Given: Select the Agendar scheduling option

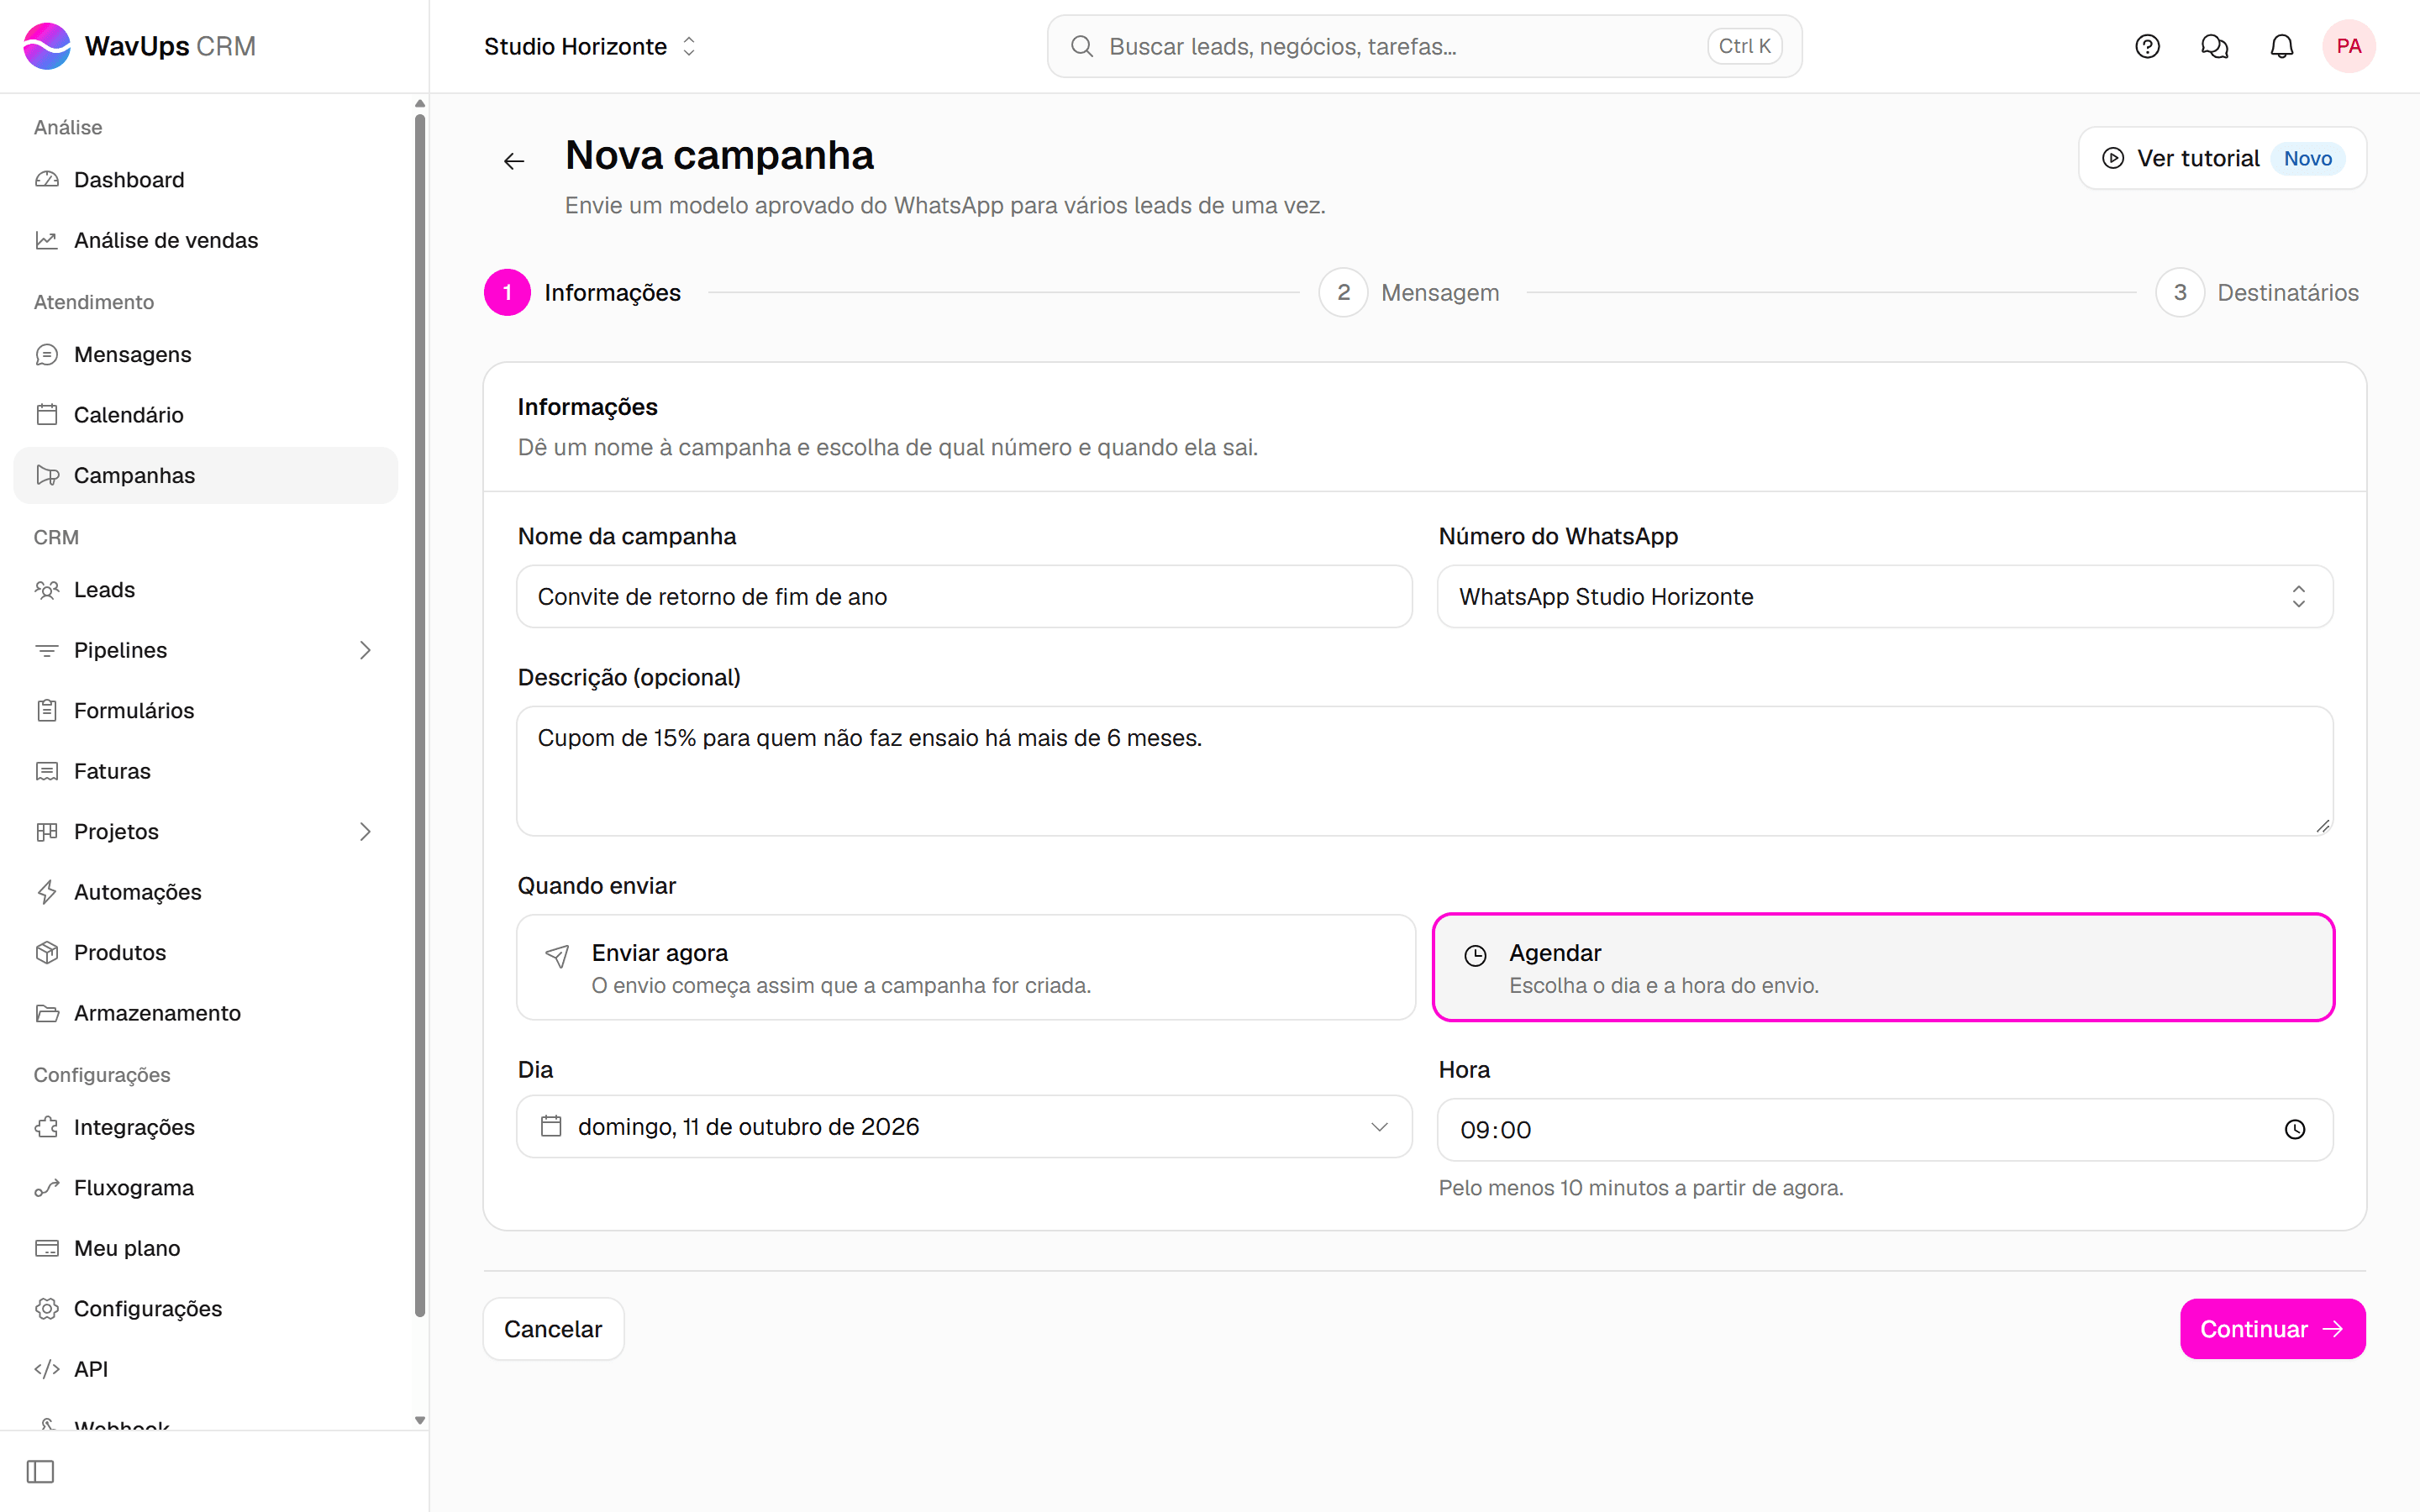Looking at the screenshot, I should (1884, 967).
